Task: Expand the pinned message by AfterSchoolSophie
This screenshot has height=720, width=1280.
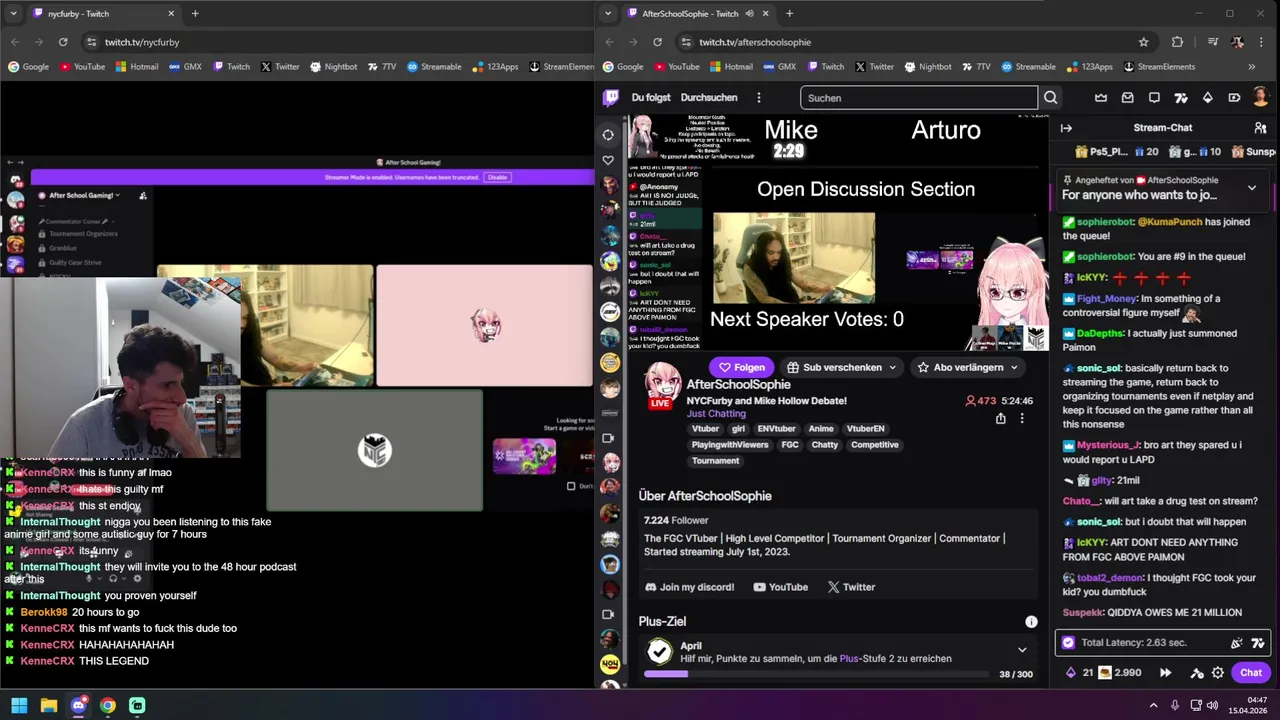Action: 1252,188
